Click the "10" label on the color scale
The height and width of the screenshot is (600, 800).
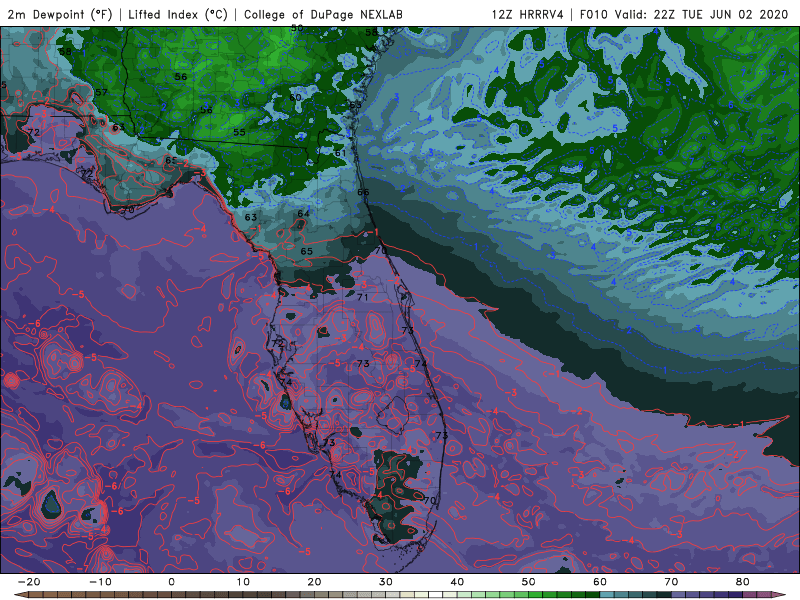(243, 582)
